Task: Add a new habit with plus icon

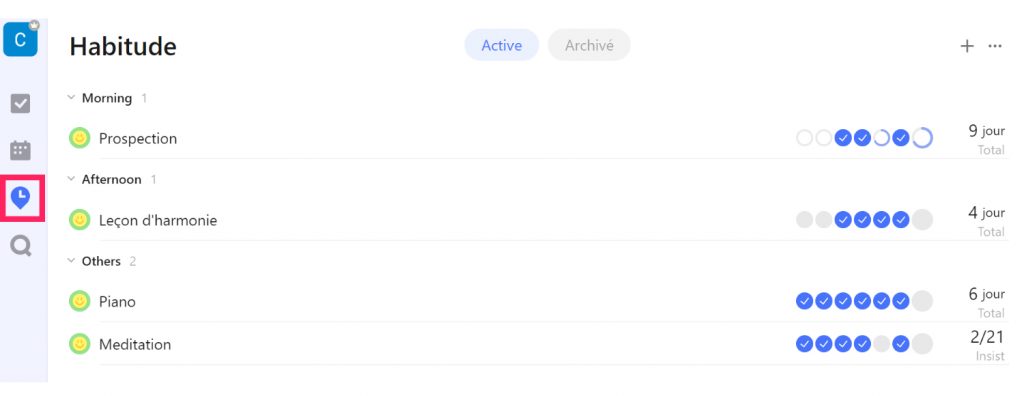Action: tap(967, 46)
